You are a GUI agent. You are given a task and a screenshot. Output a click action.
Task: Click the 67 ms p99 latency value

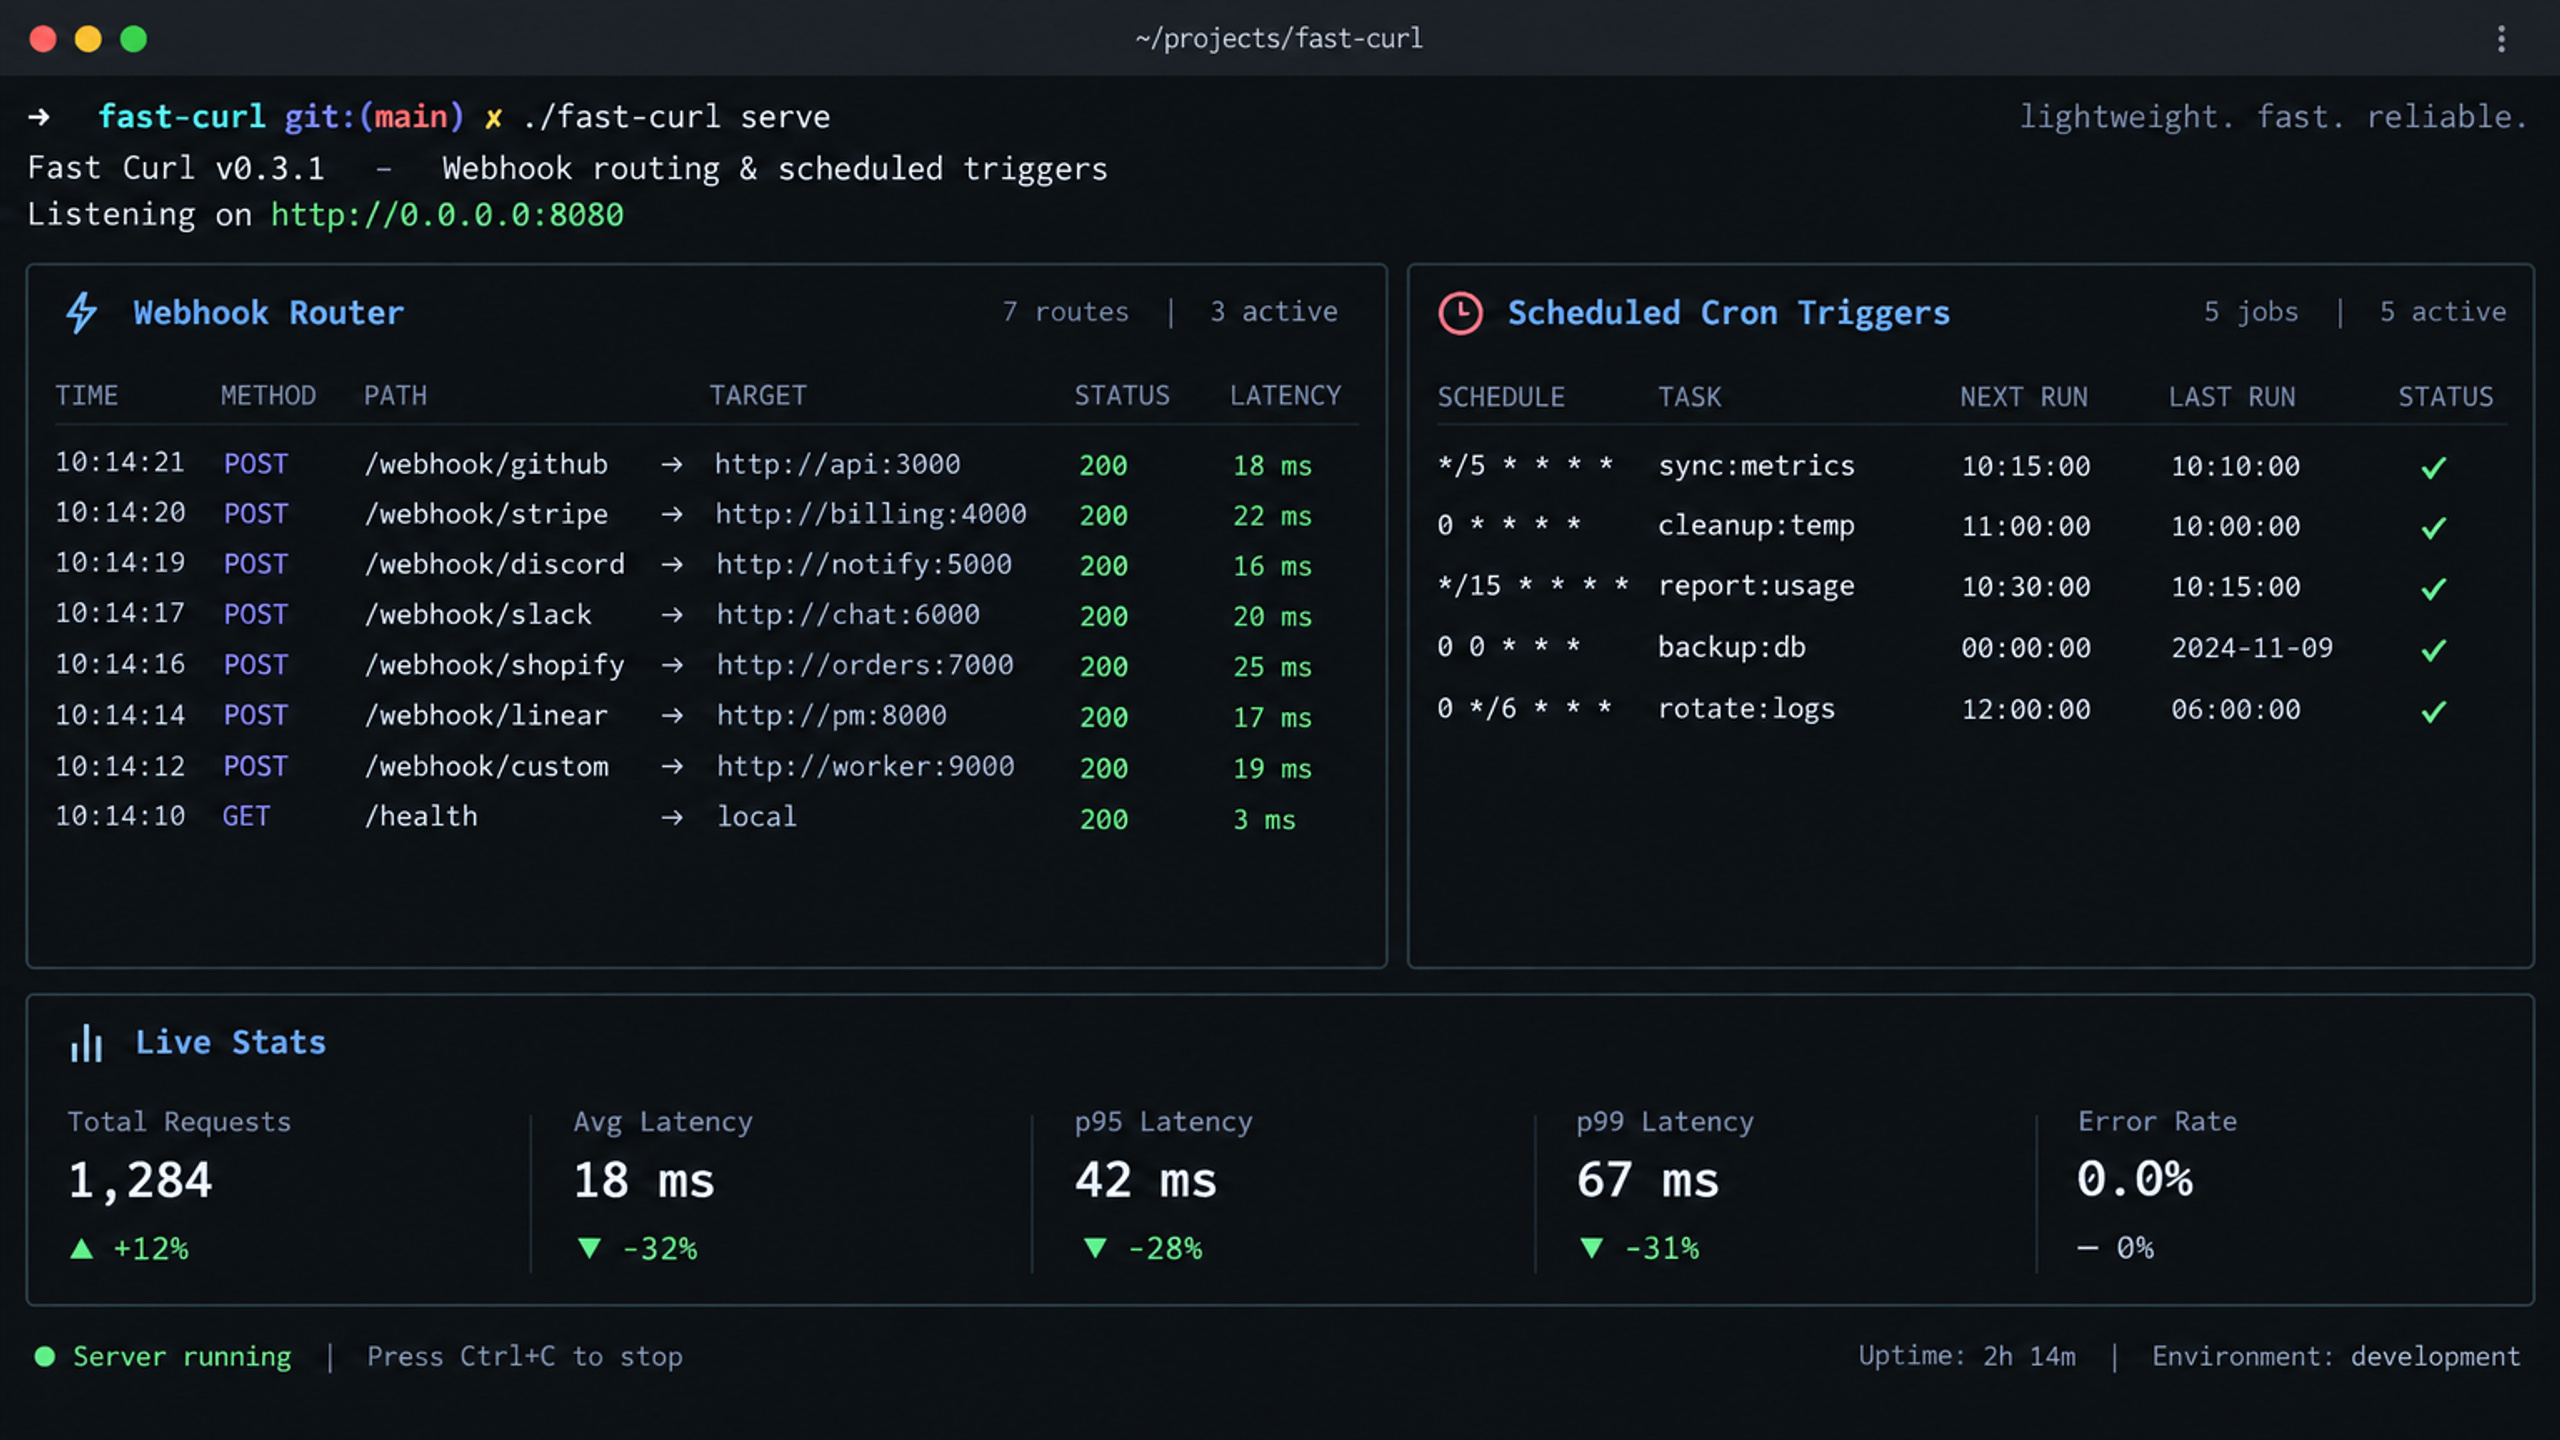tap(1648, 1180)
